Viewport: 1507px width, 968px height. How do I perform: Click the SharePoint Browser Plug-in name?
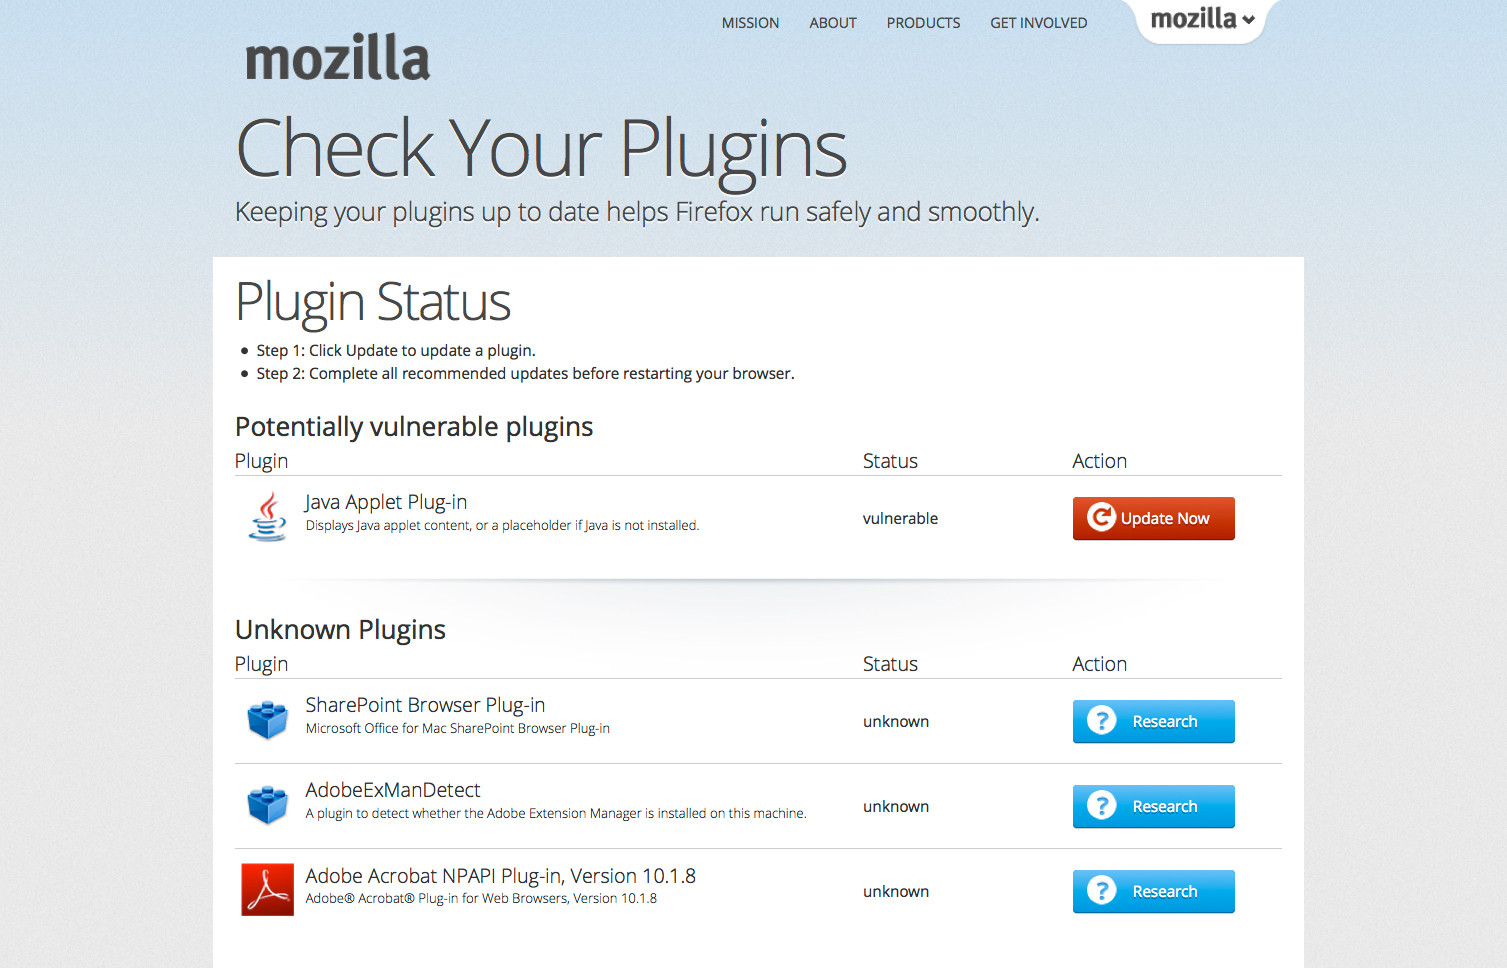click(x=425, y=705)
